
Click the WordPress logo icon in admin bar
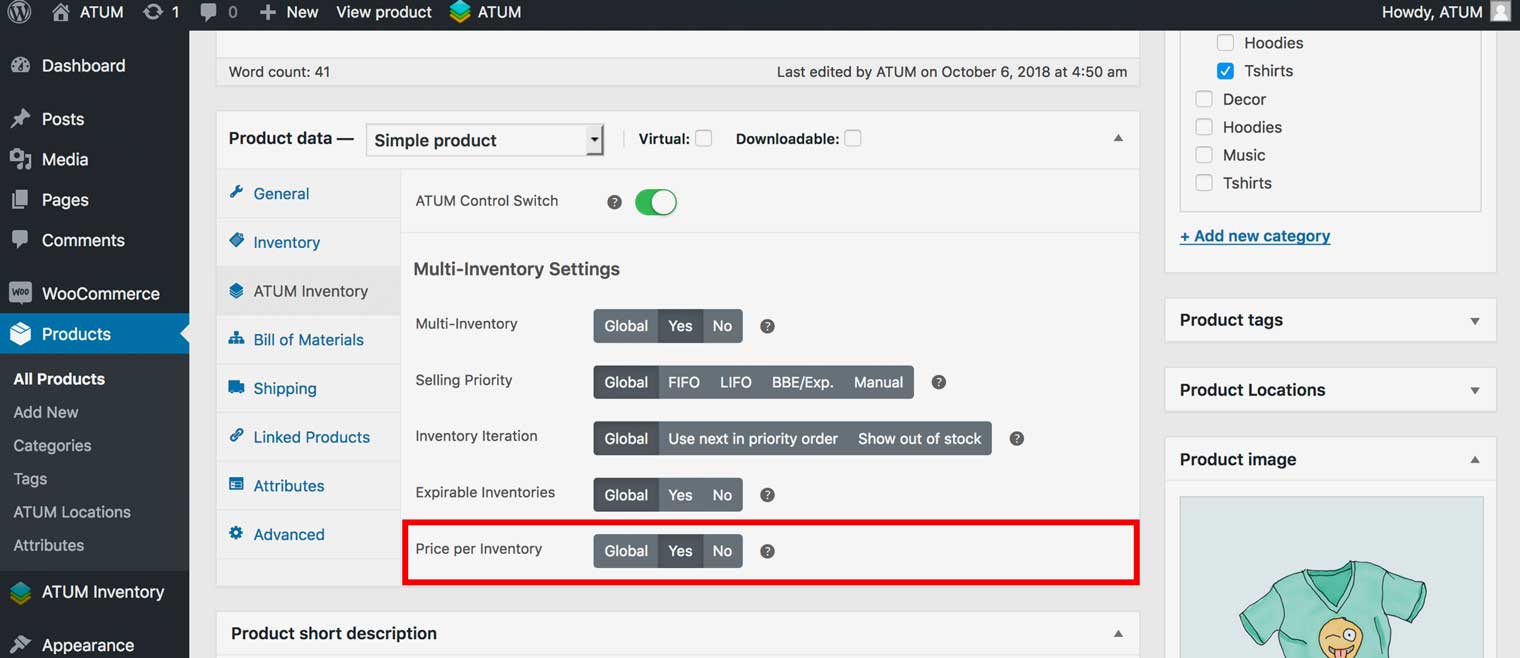(x=19, y=12)
